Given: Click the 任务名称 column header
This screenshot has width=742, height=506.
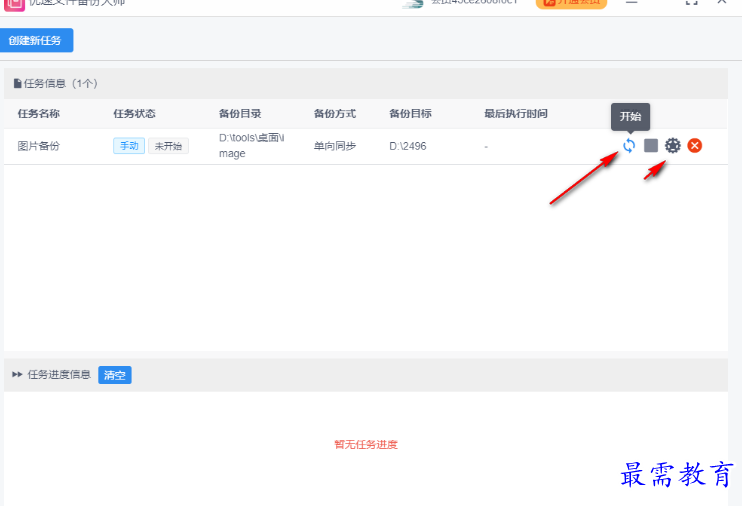Looking at the screenshot, I should [38, 114].
